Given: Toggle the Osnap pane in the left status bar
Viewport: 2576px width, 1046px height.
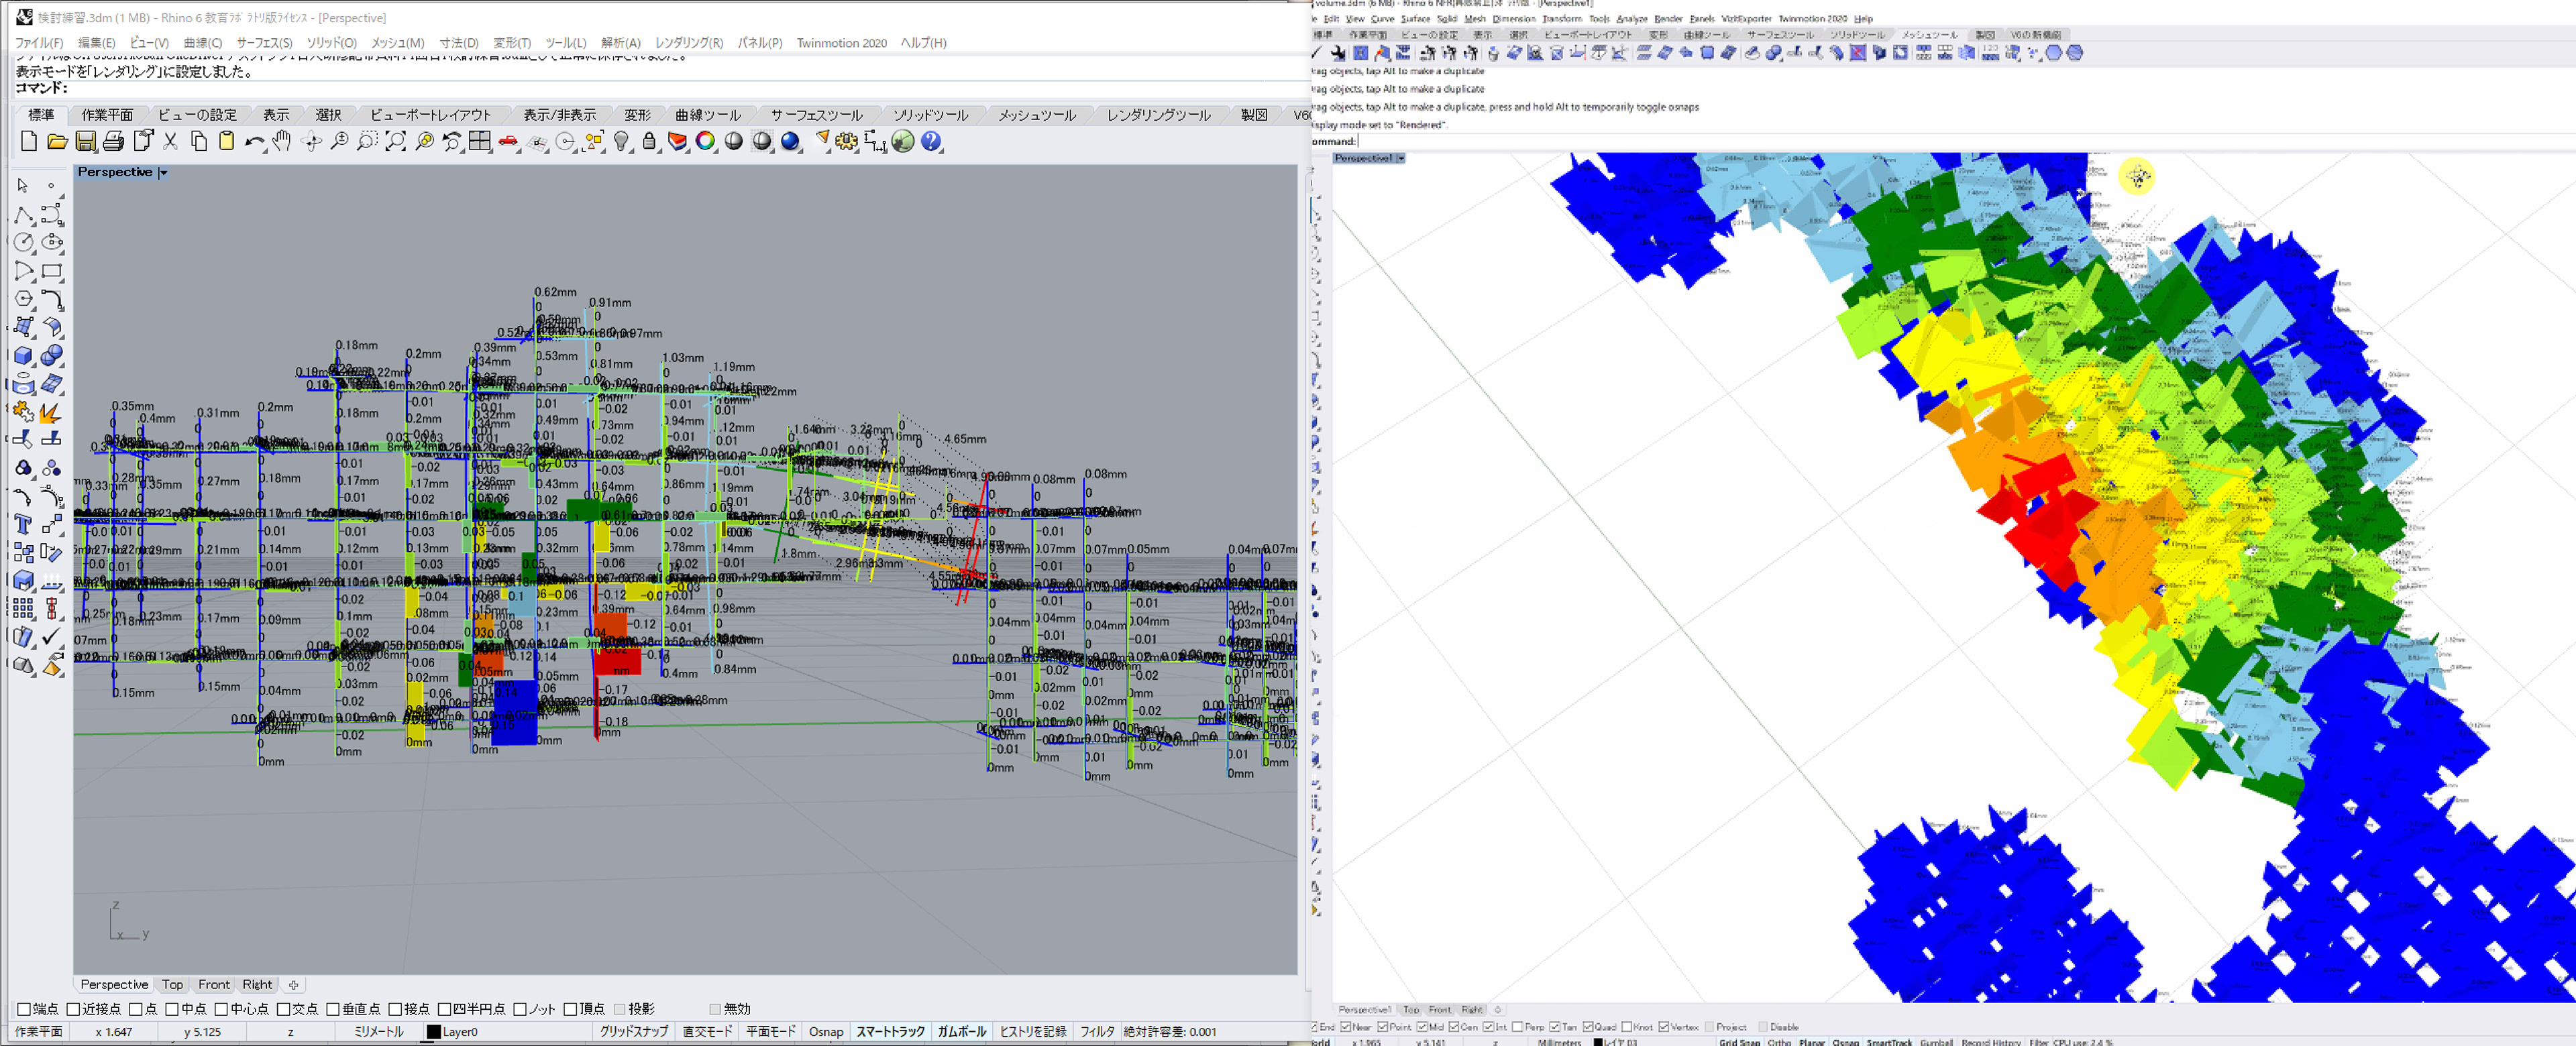Looking at the screenshot, I should [x=826, y=1032].
